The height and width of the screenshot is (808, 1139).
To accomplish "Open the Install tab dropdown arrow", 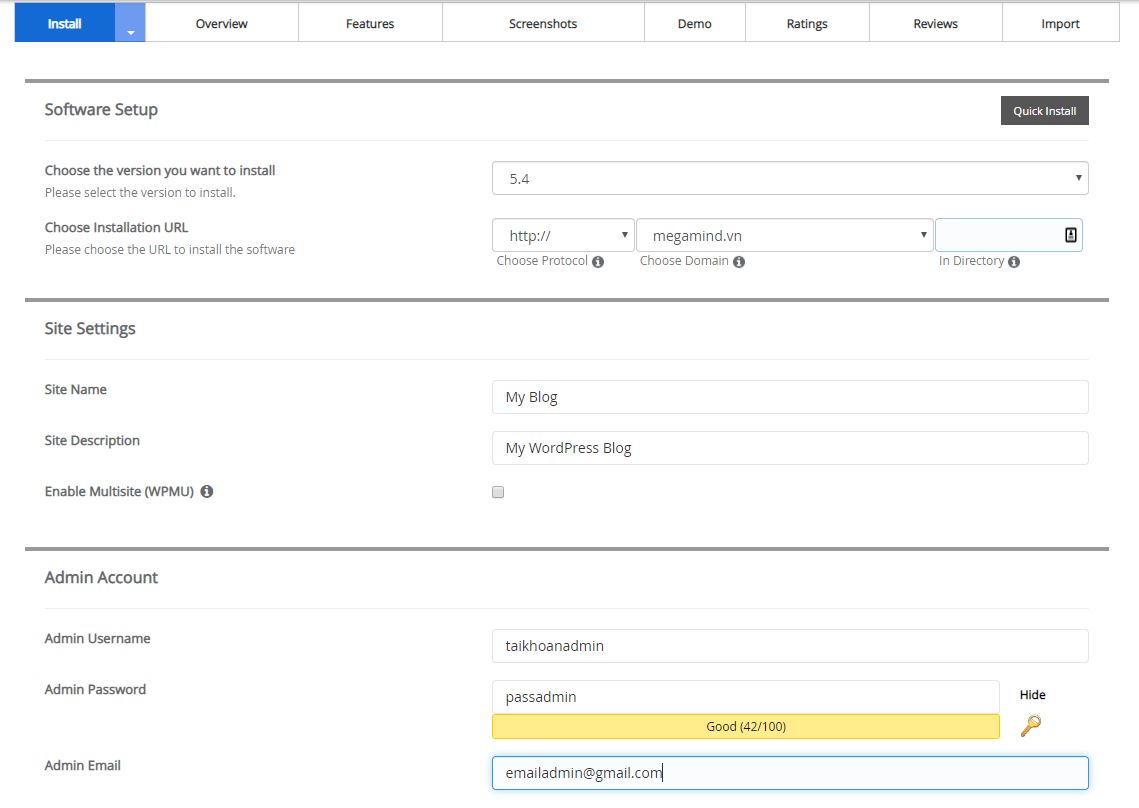I will pyautogui.click(x=130, y=24).
